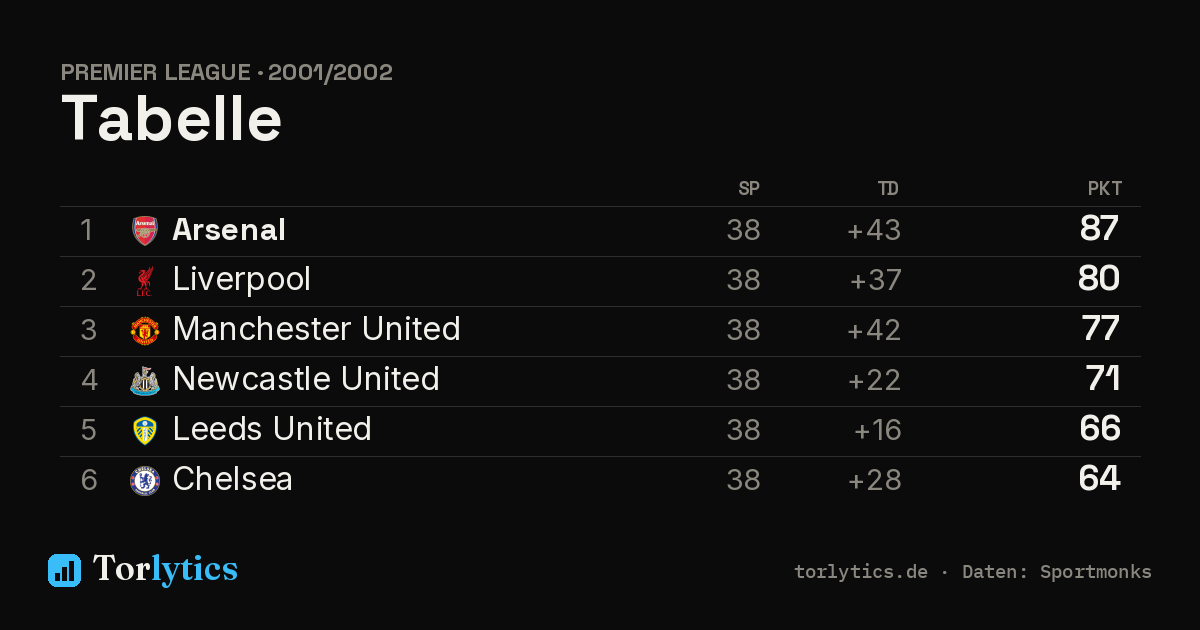The width and height of the screenshot is (1200, 630).
Task: Click the PKT column header
Action: (1105, 189)
